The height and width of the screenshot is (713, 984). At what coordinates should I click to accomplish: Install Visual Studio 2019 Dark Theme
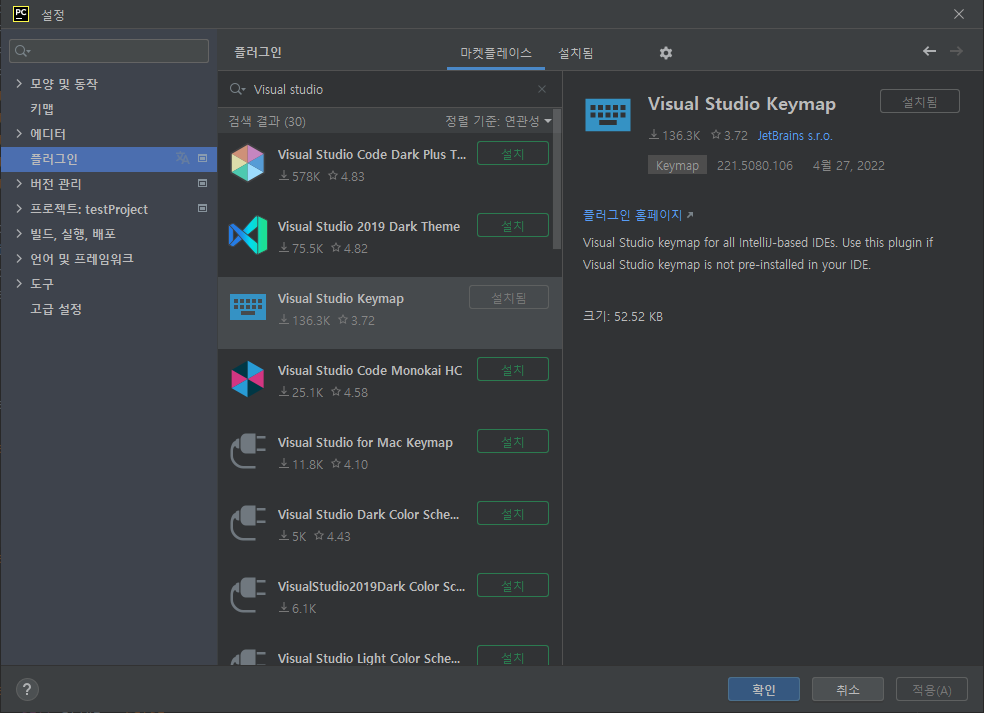click(513, 225)
